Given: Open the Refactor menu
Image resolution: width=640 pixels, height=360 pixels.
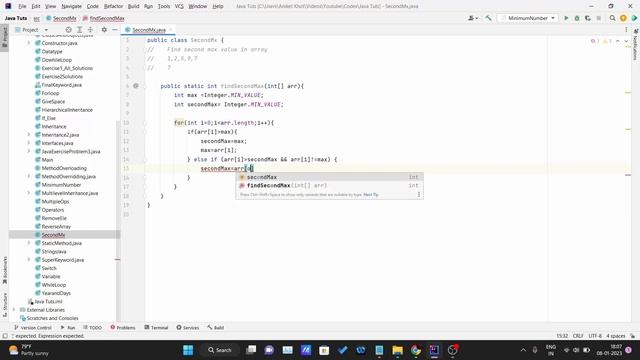Looking at the screenshot, I should [x=113, y=6].
